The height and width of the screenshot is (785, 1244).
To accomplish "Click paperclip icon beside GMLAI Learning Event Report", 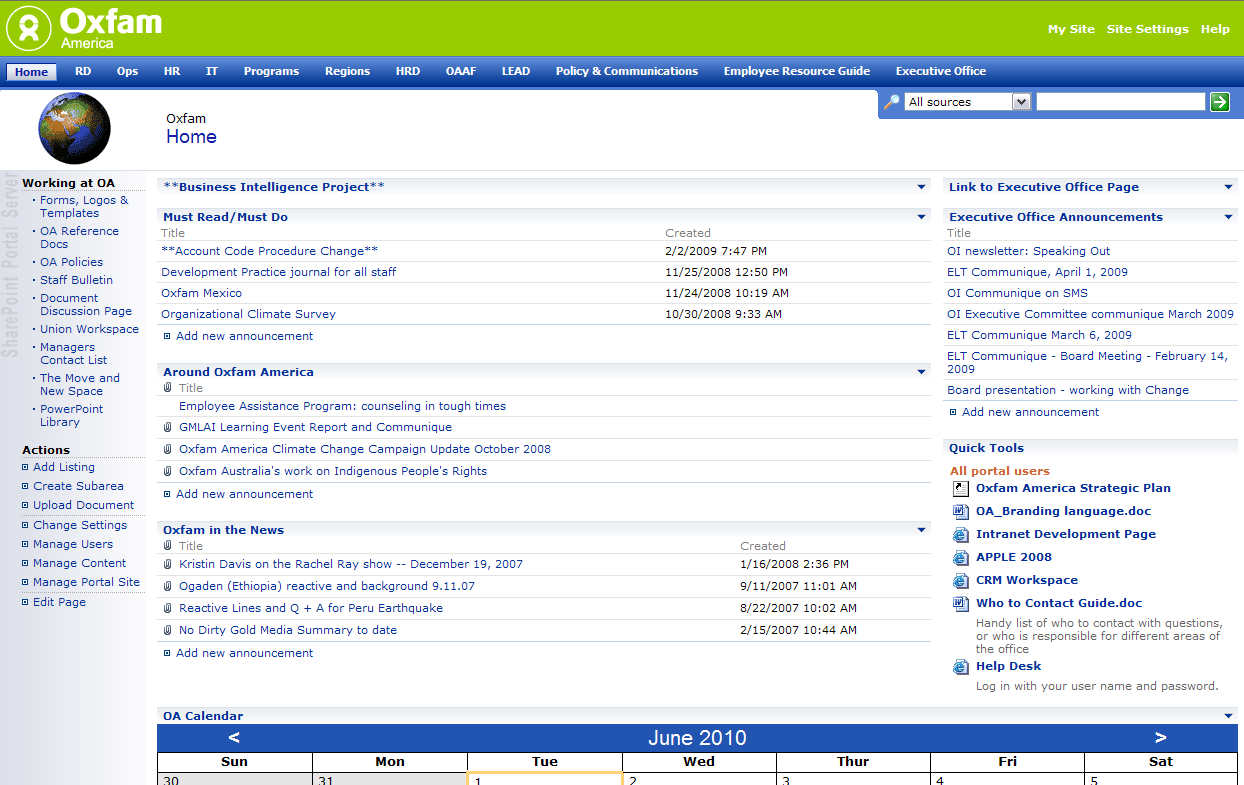I will pyautogui.click(x=168, y=427).
